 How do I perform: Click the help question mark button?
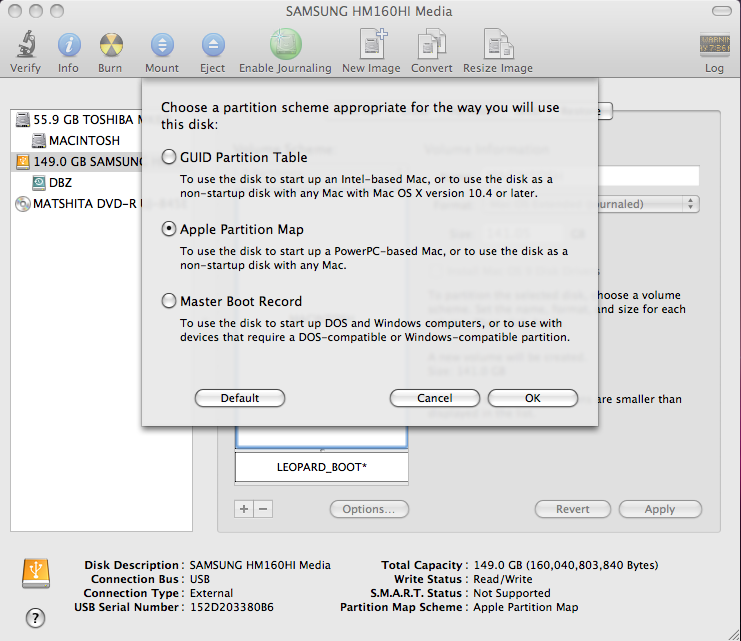35,618
